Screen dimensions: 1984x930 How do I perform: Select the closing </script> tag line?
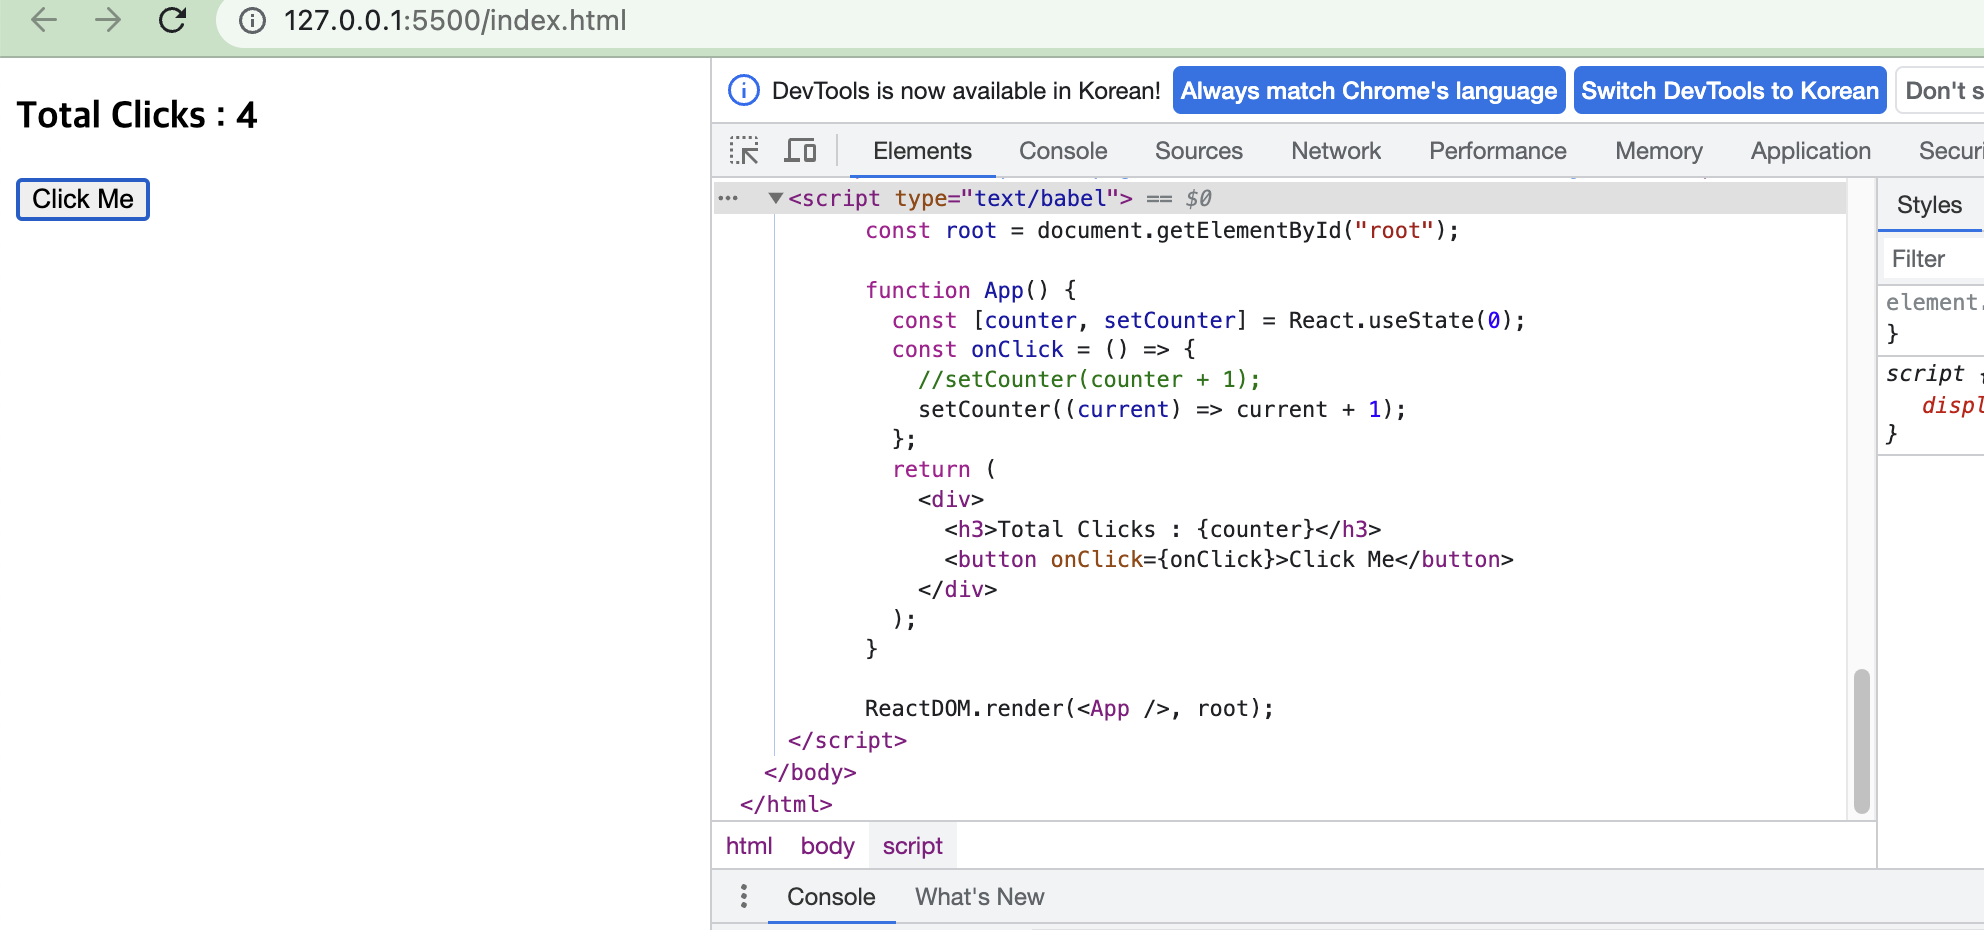pyautogui.click(x=847, y=740)
